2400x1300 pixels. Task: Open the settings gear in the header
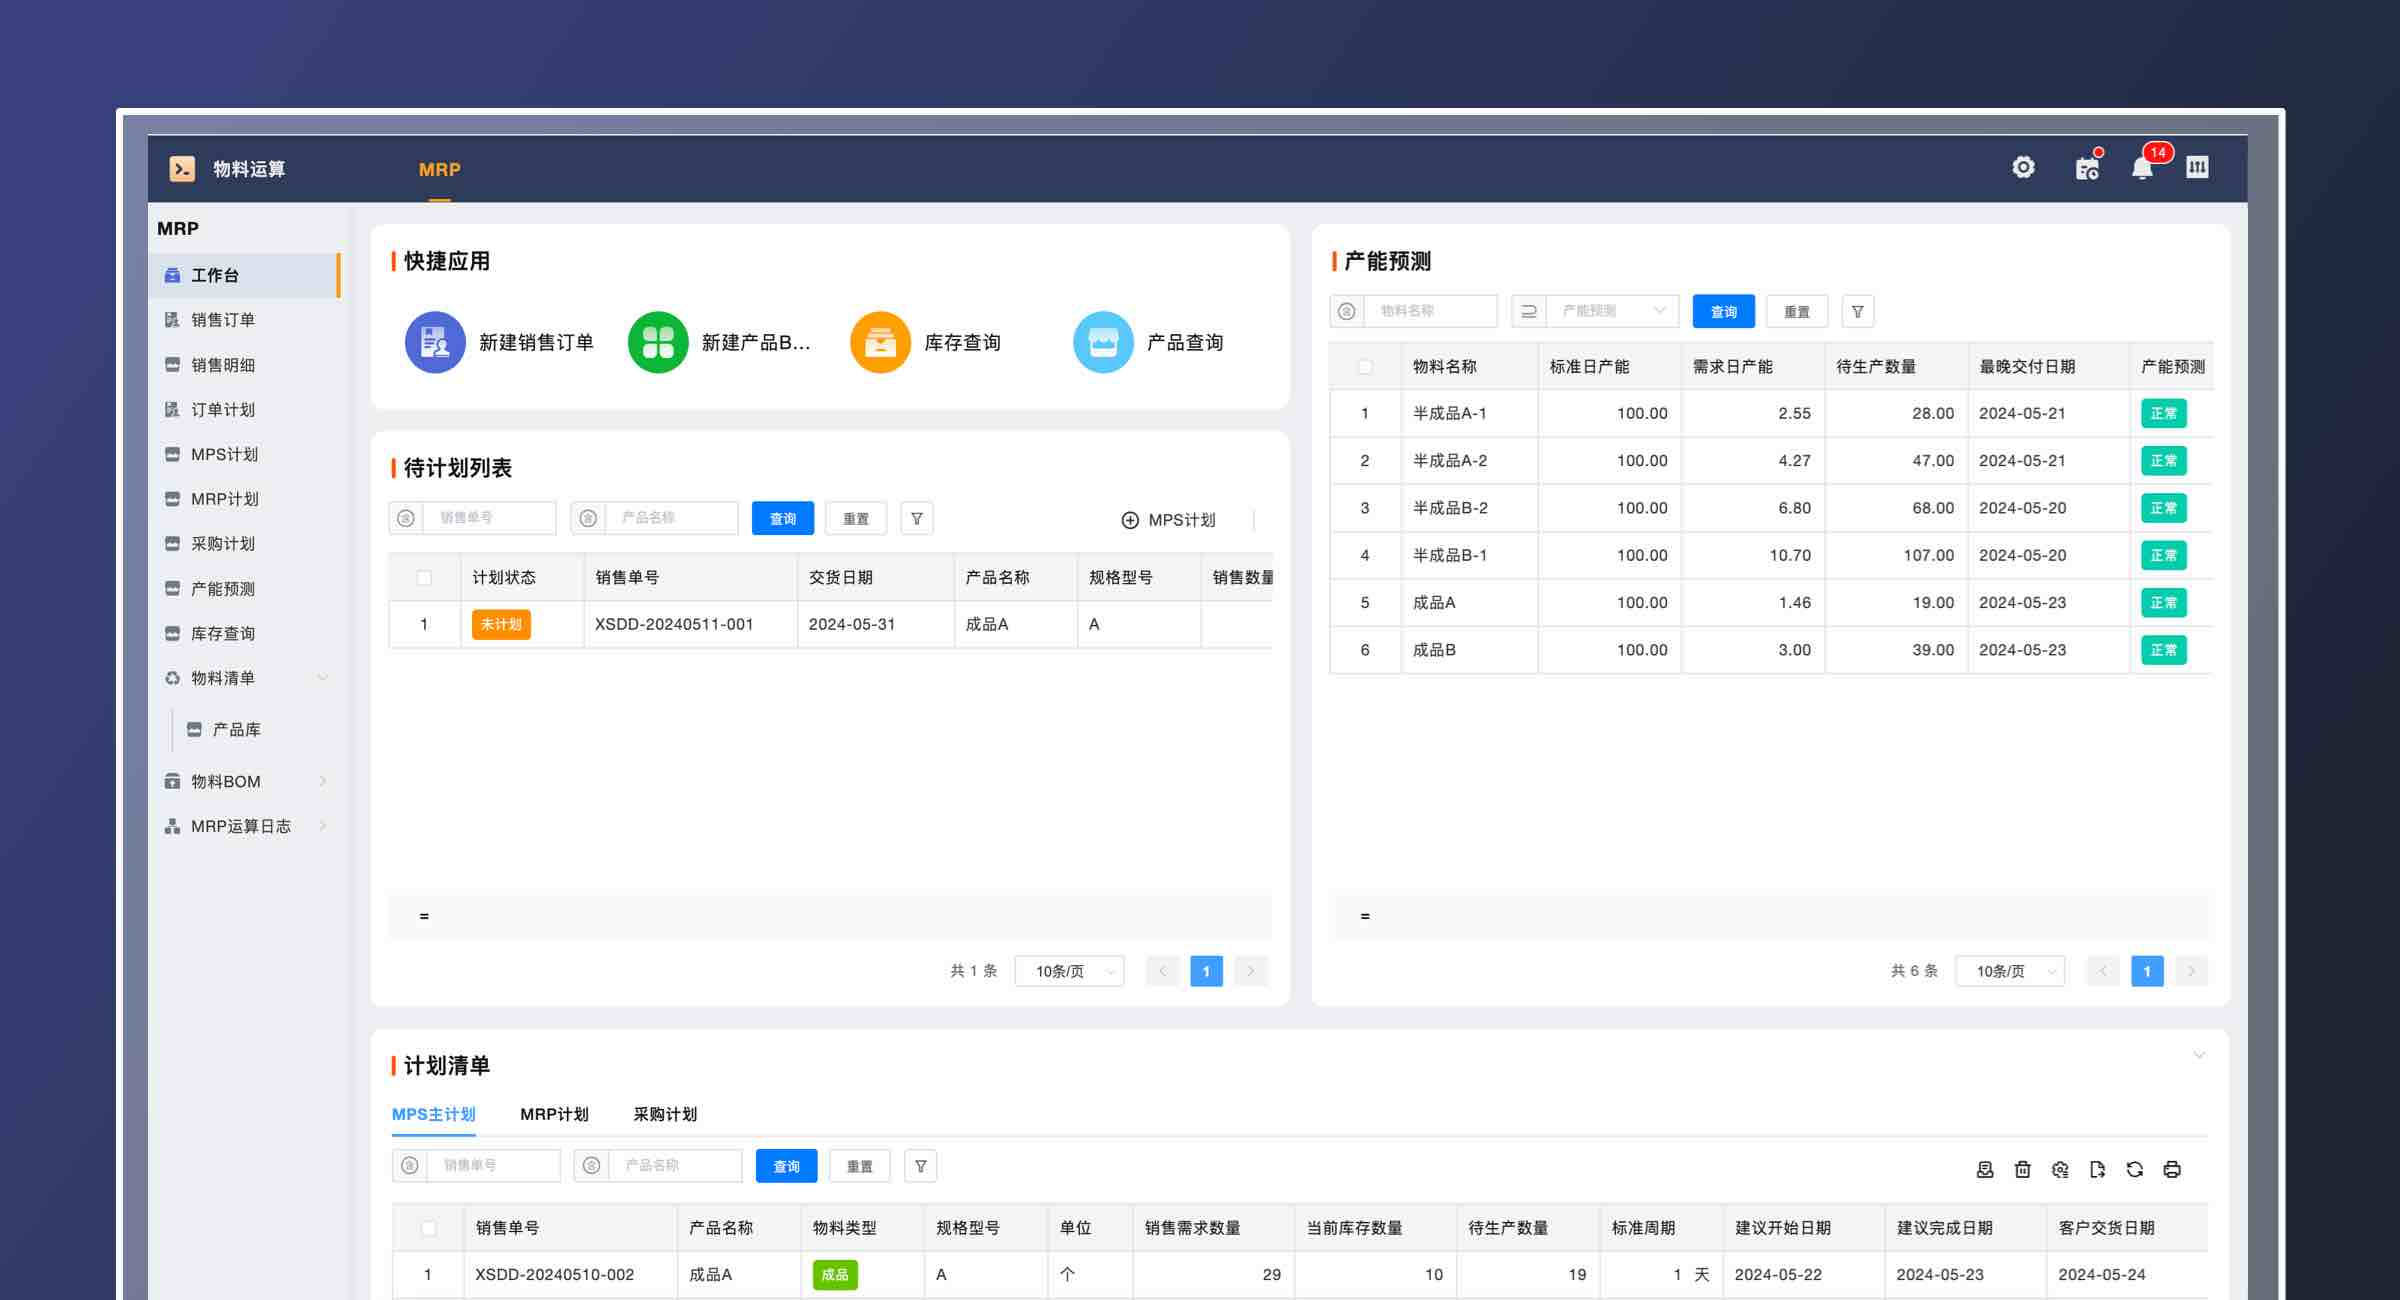coord(2023,167)
